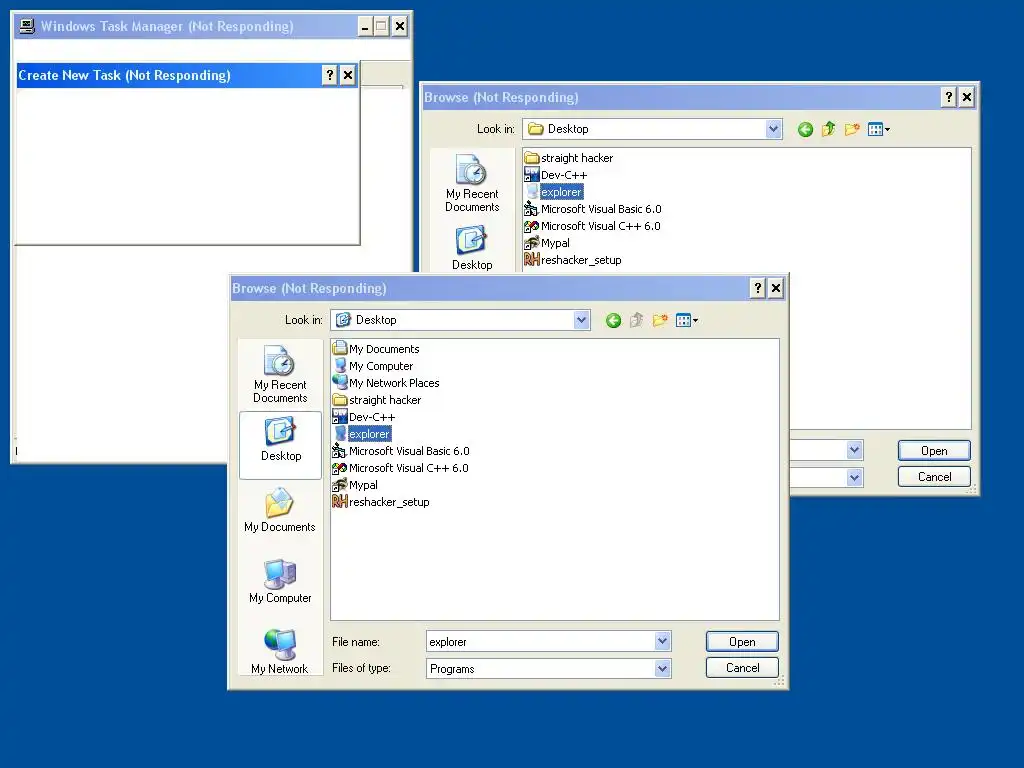Click Up One Level in front Browse dialog

click(636, 320)
